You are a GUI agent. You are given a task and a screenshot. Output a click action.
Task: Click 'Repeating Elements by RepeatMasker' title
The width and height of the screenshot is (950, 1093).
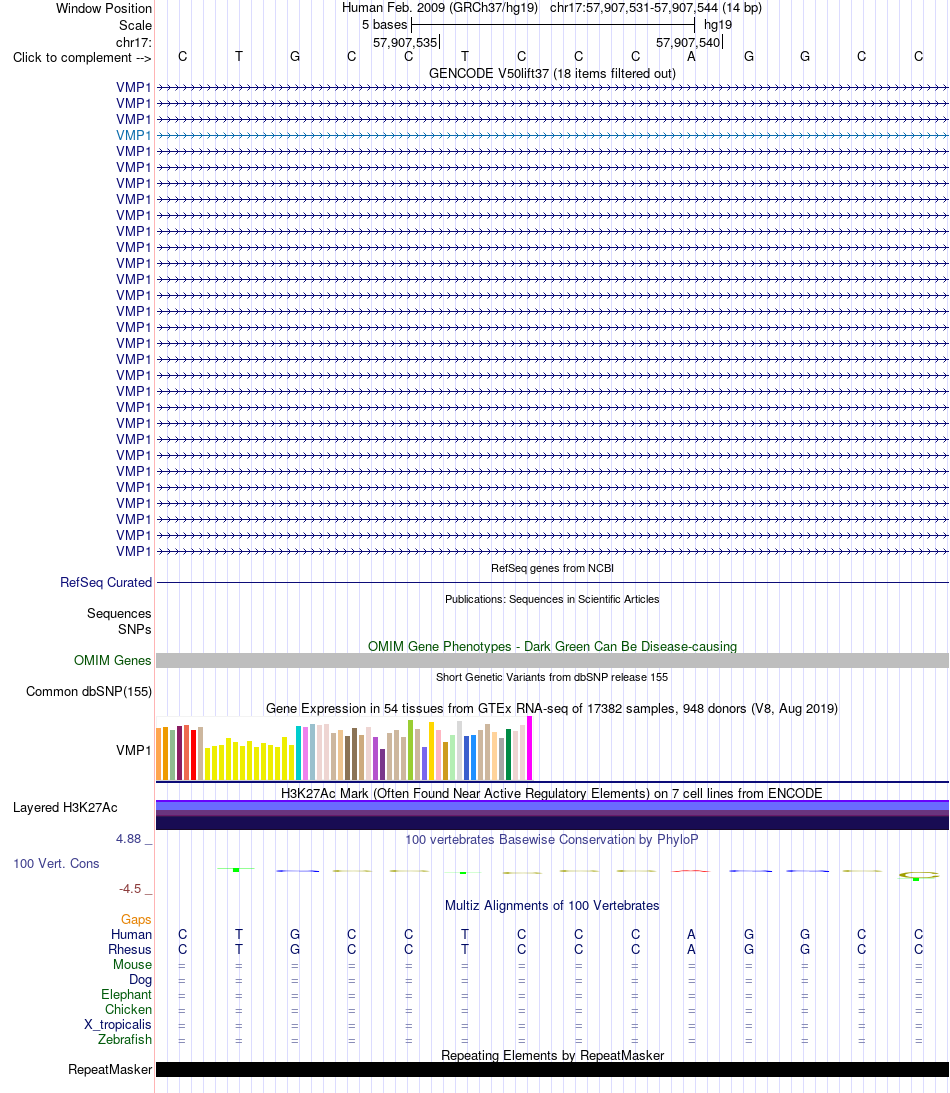pos(552,1055)
